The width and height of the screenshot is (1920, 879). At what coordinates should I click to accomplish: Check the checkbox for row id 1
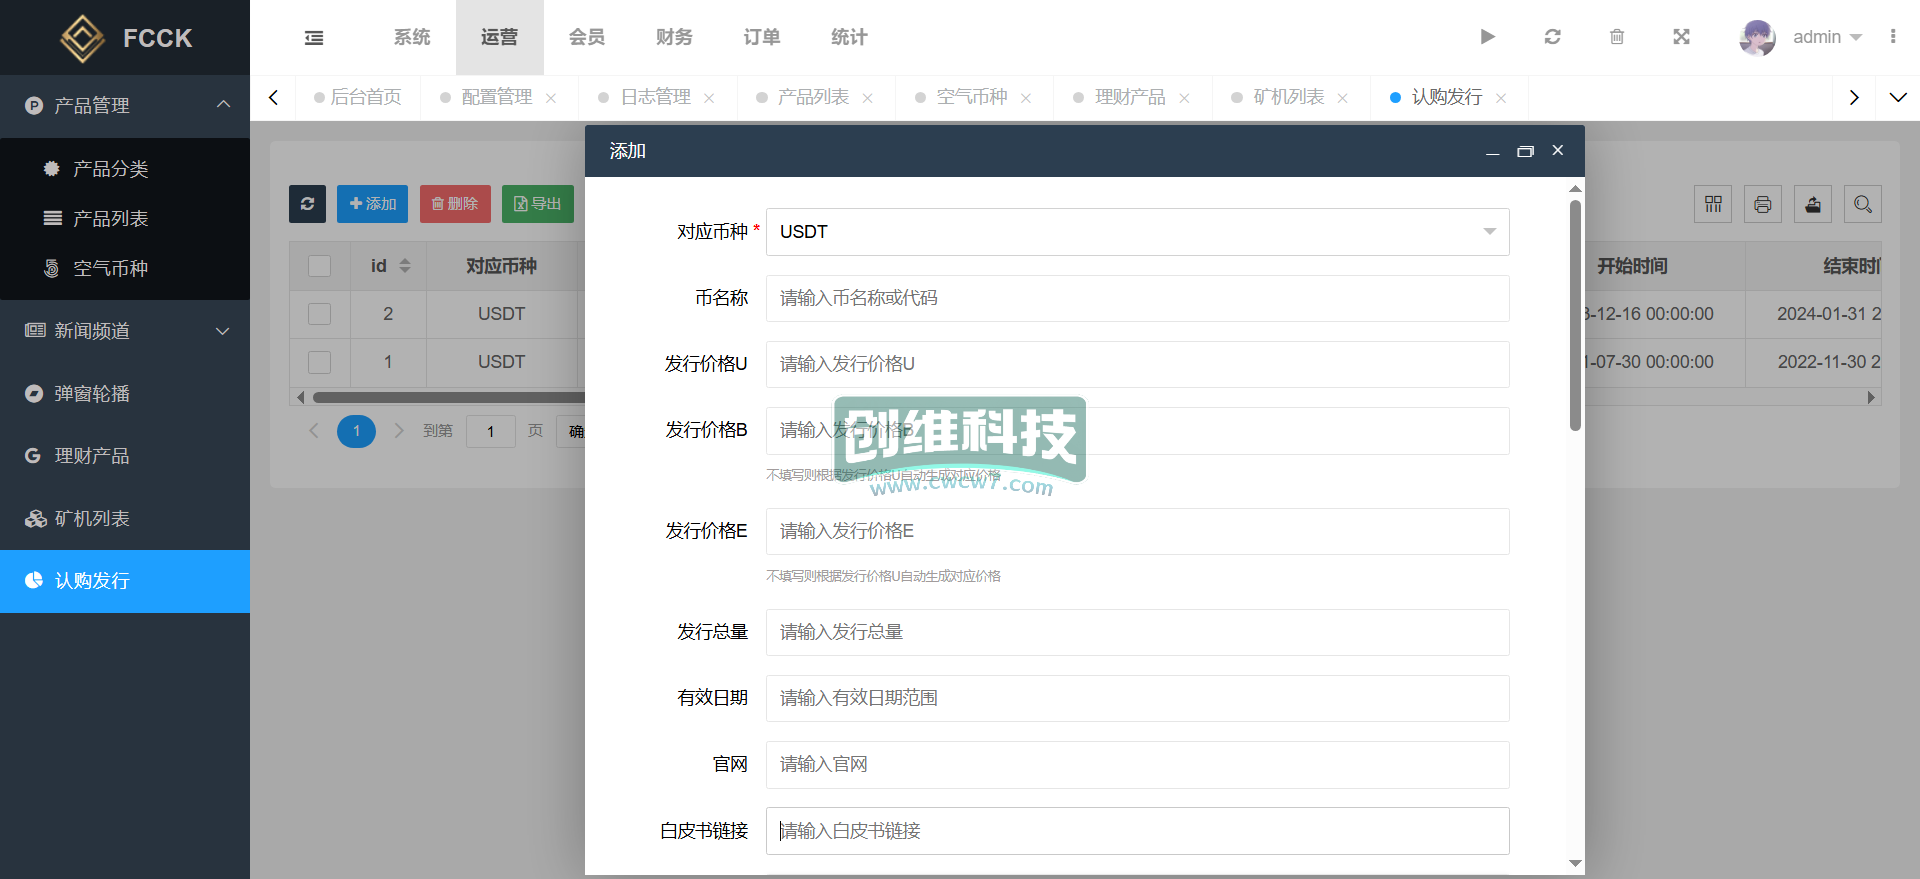(320, 362)
